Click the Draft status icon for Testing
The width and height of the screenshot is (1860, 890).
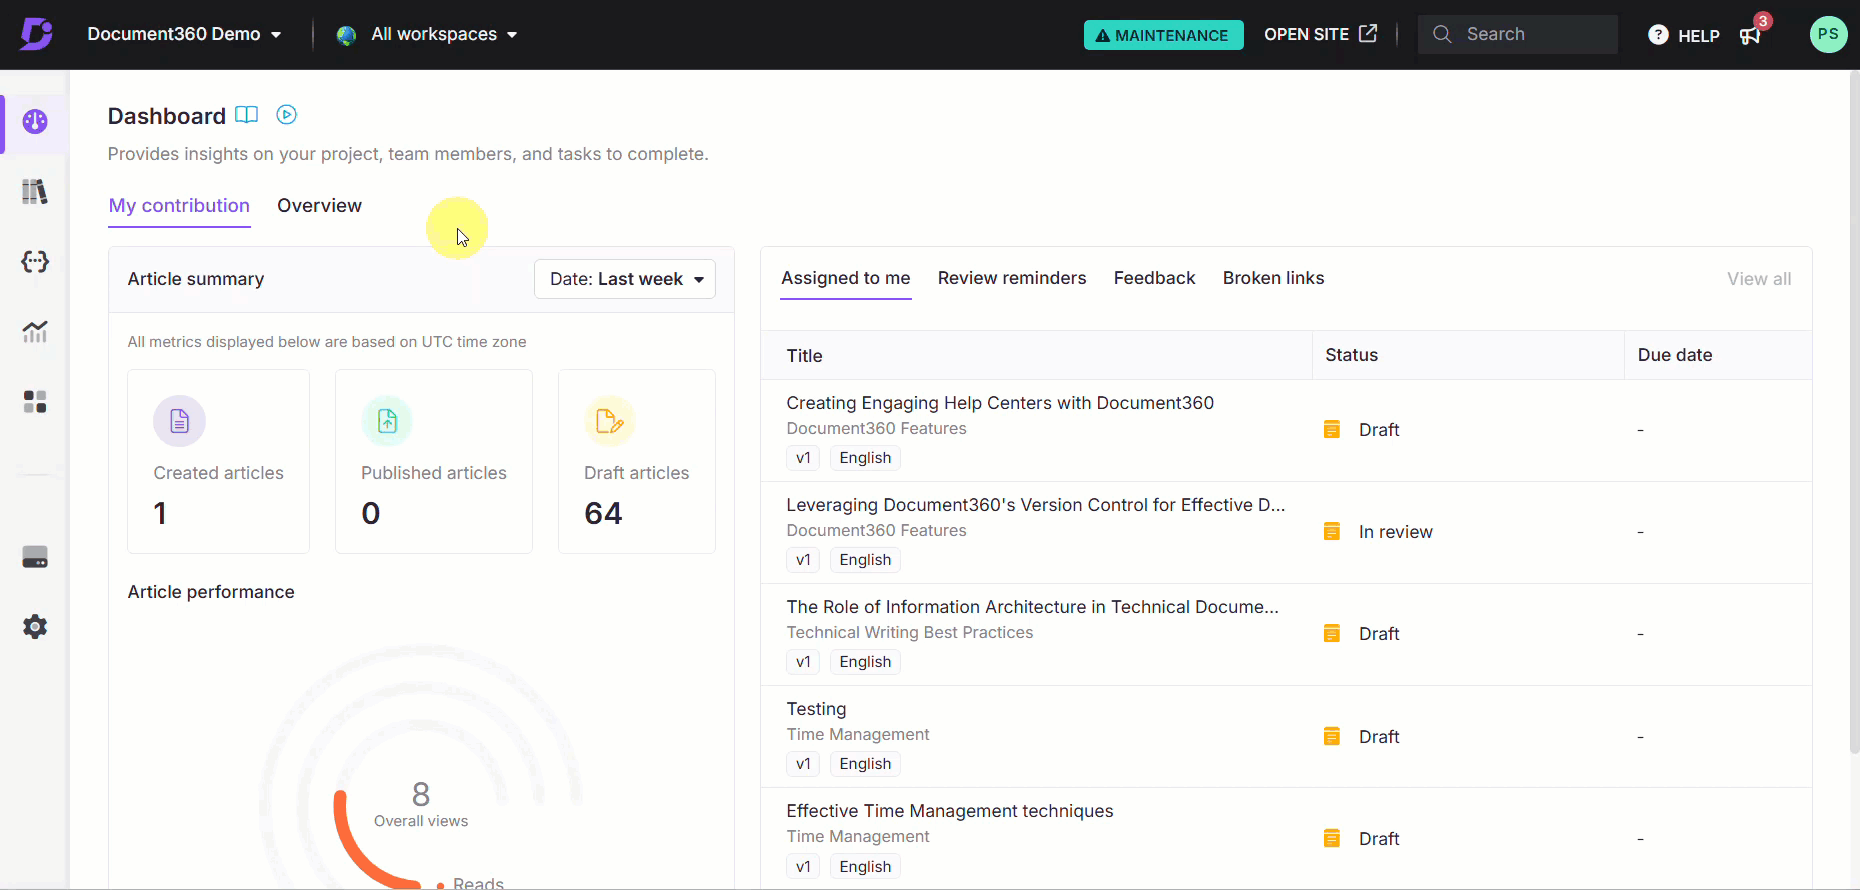pyautogui.click(x=1332, y=737)
